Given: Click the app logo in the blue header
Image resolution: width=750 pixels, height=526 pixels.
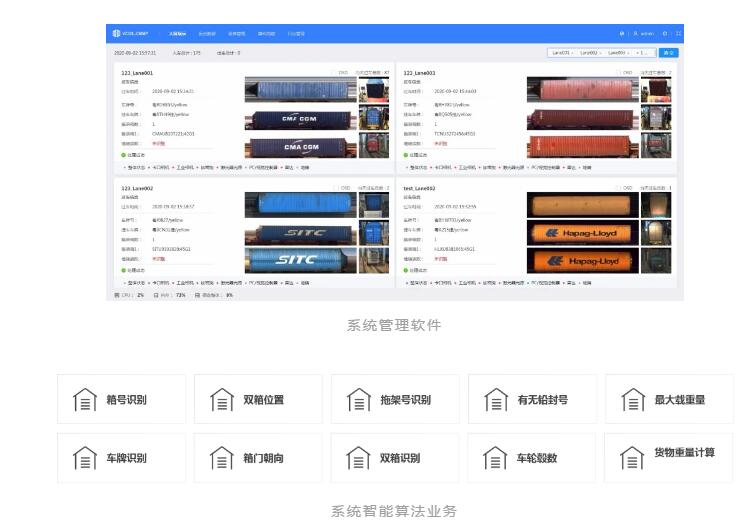Looking at the screenshot, I should 116,33.
